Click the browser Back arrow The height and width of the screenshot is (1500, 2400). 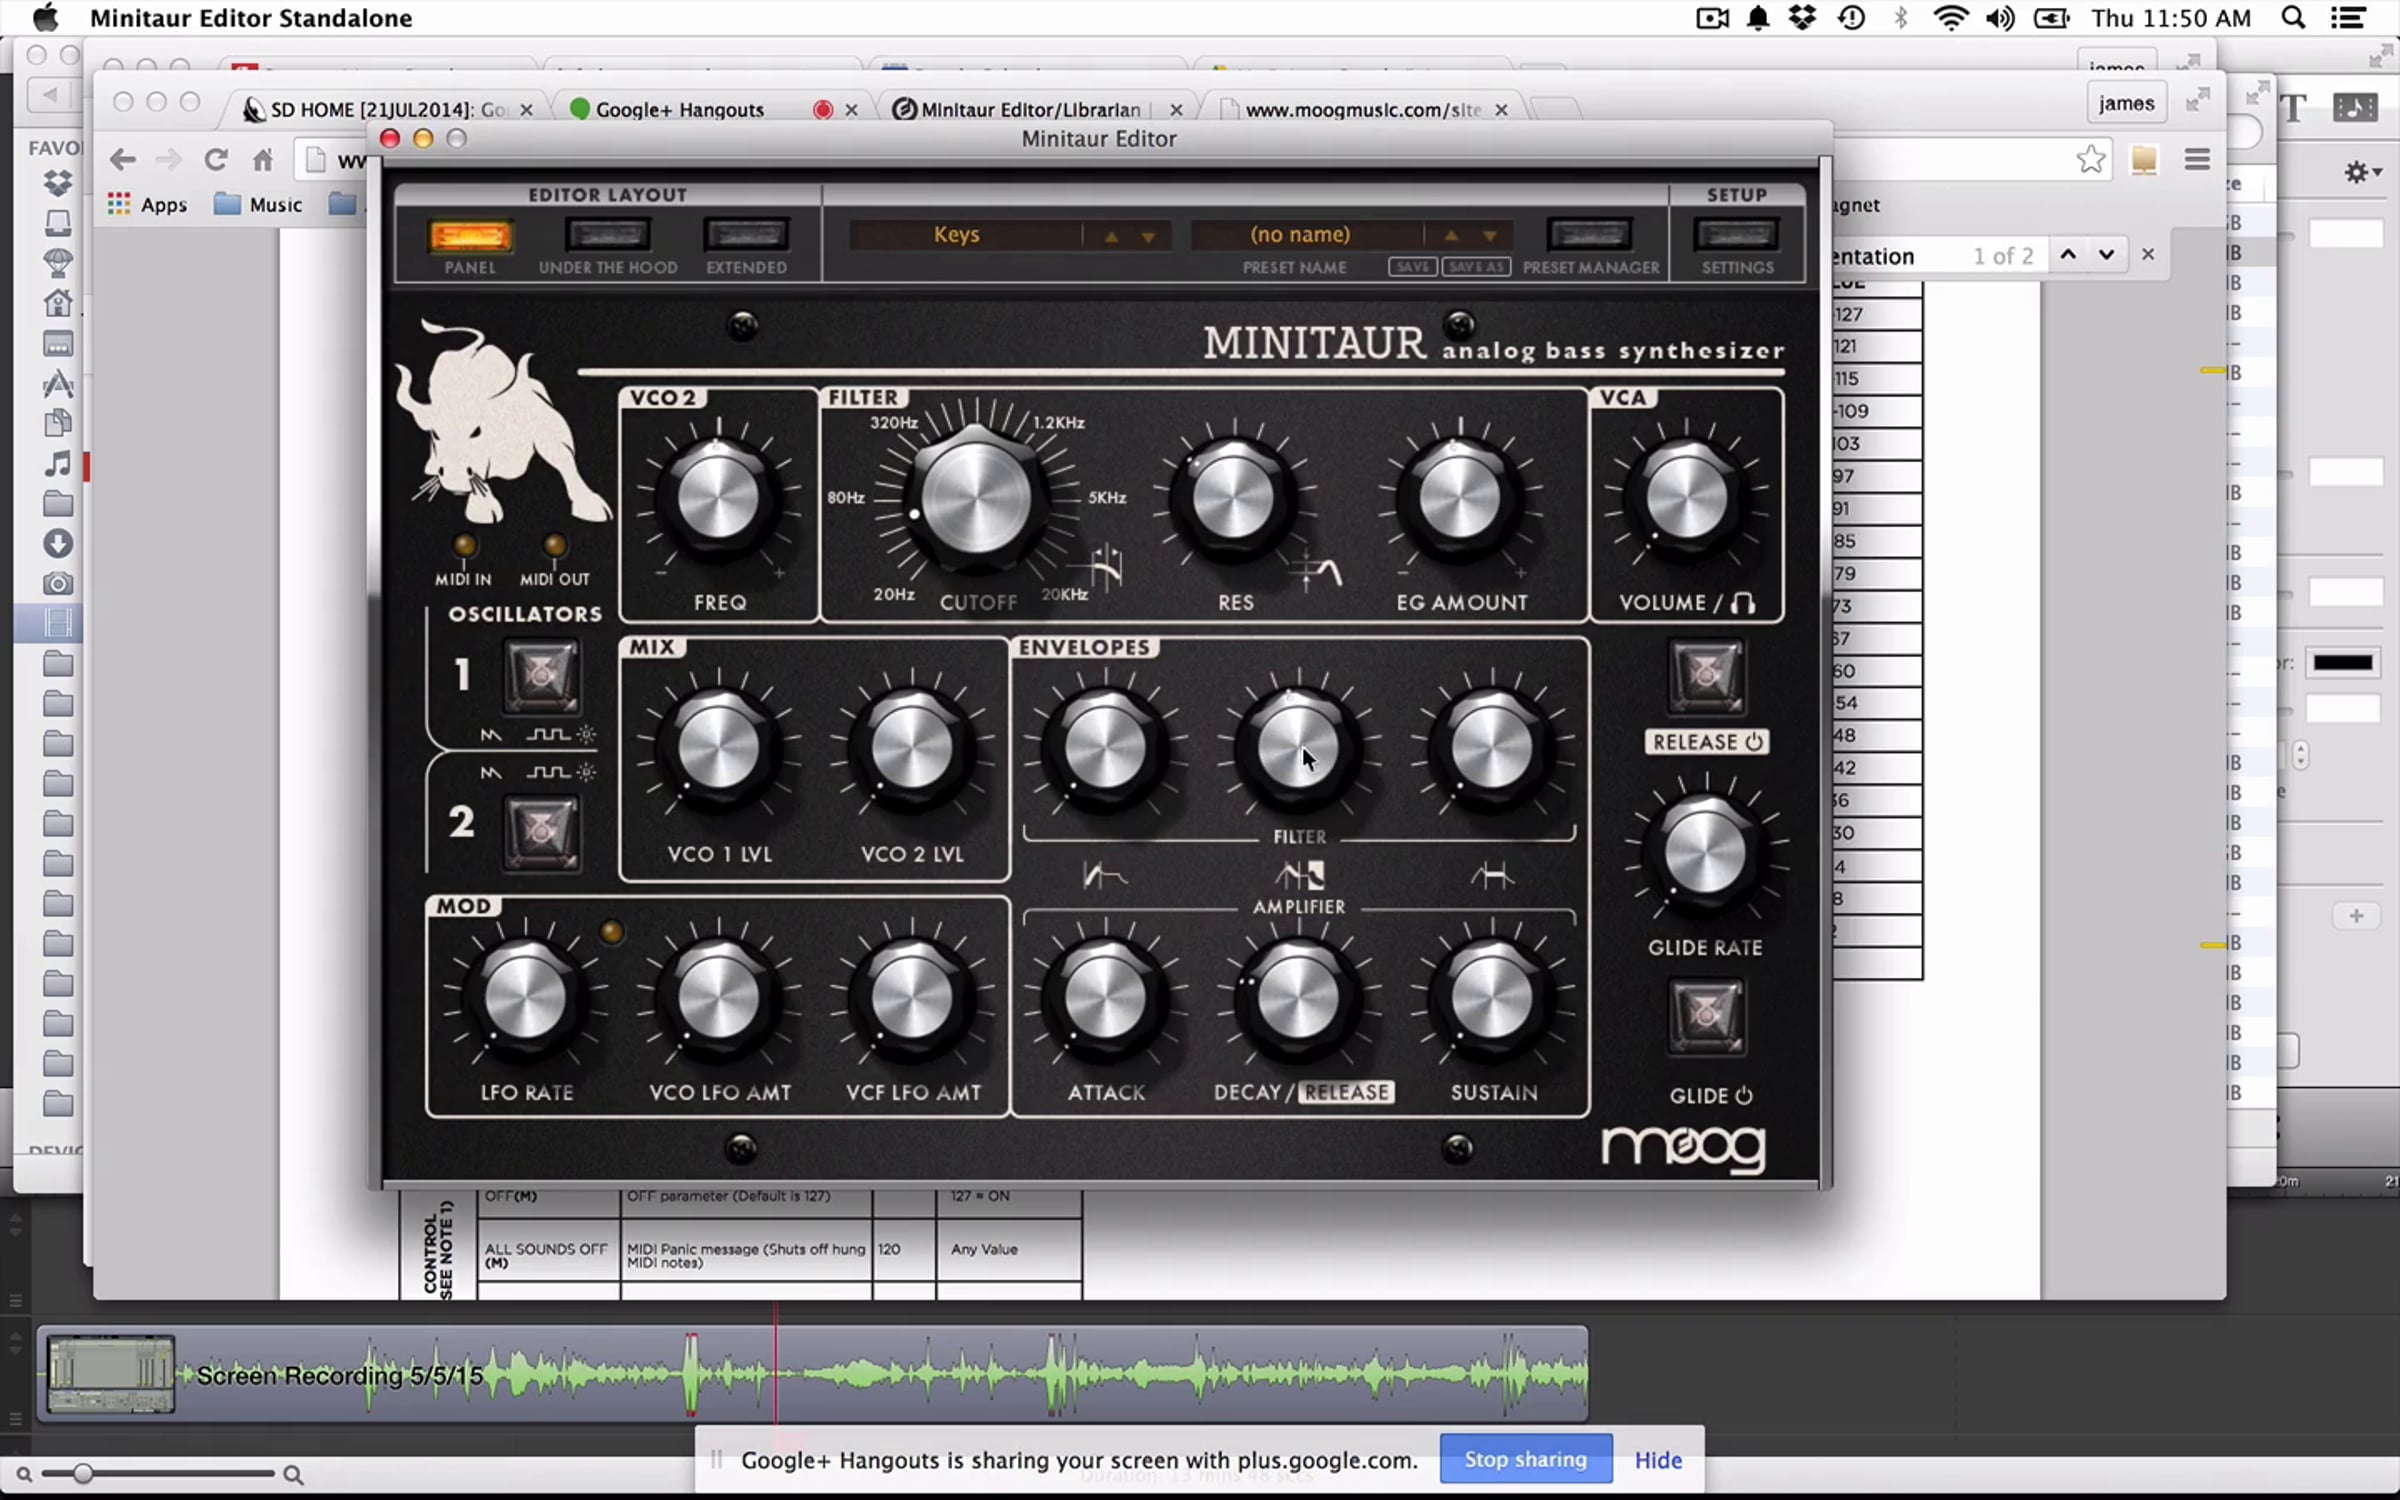[x=122, y=159]
